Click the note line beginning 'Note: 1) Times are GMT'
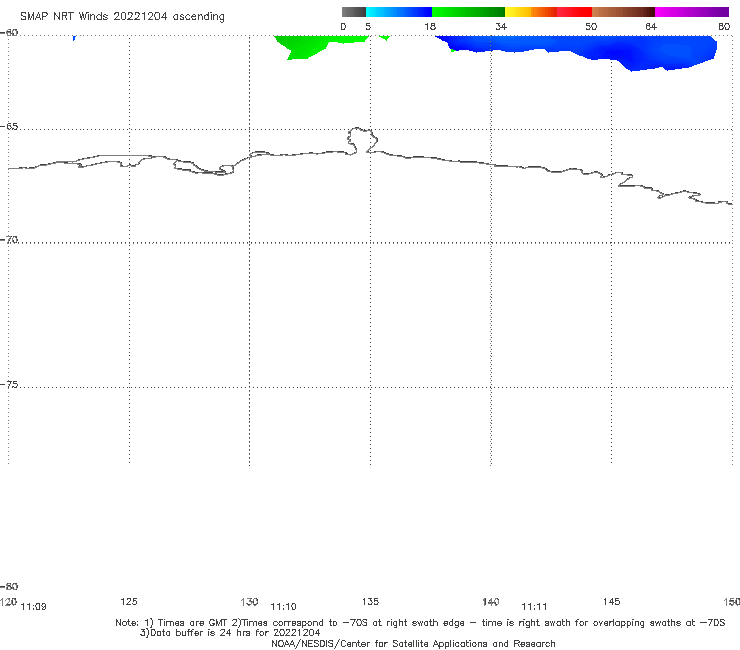 click(x=420, y=623)
